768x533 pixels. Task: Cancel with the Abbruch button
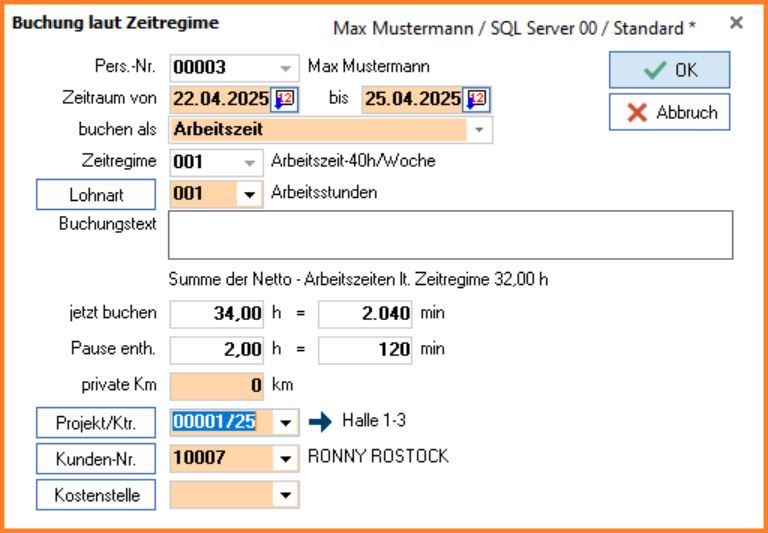point(669,112)
